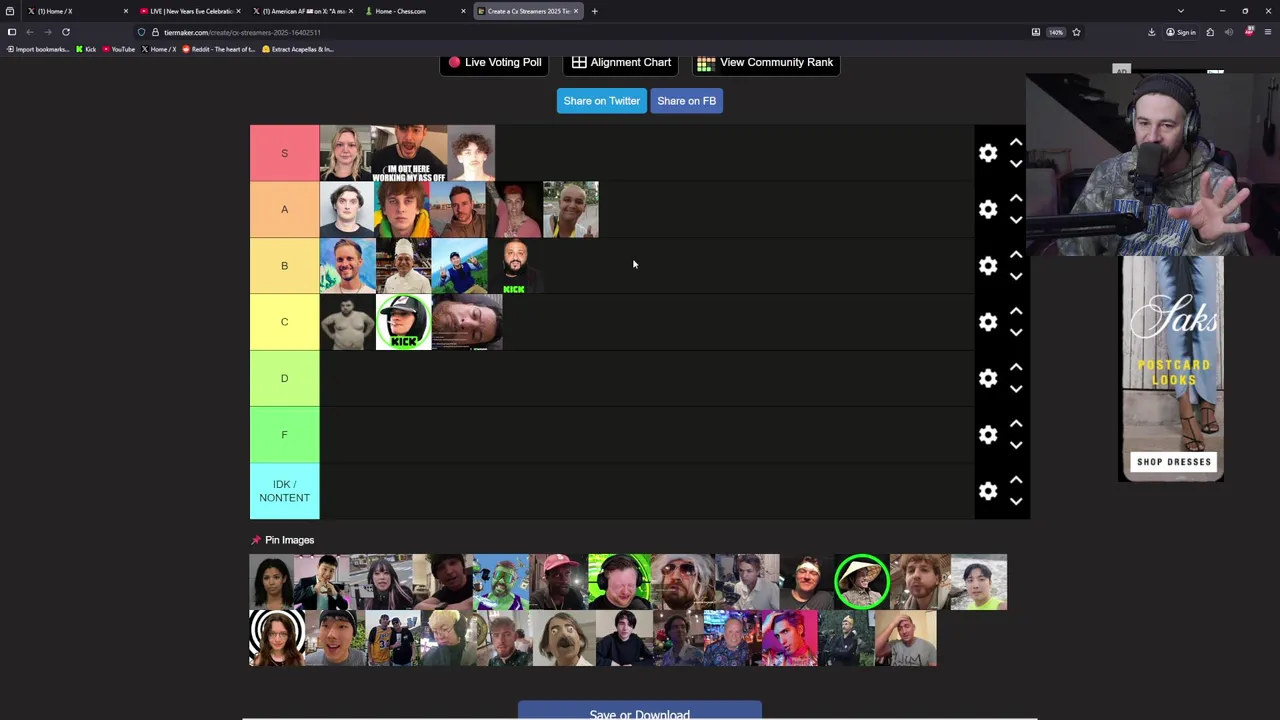Move IDK / NONTENT row up with arrow
This screenshot has width=1280, height=720.
pyautogui.click(x=1016, y=480)
